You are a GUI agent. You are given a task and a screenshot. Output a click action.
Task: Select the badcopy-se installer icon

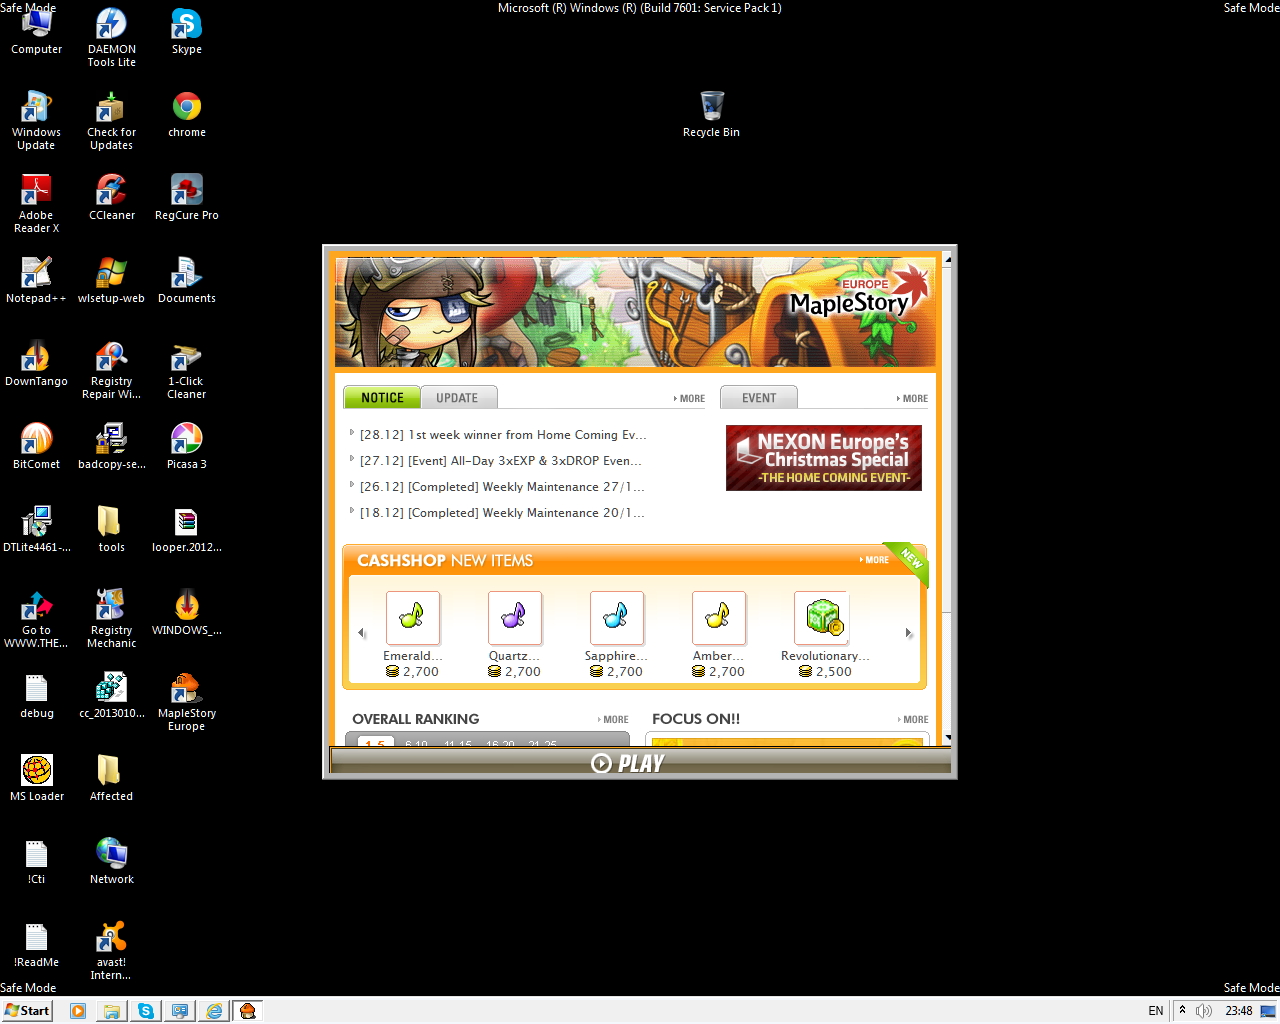click(111, 447)
